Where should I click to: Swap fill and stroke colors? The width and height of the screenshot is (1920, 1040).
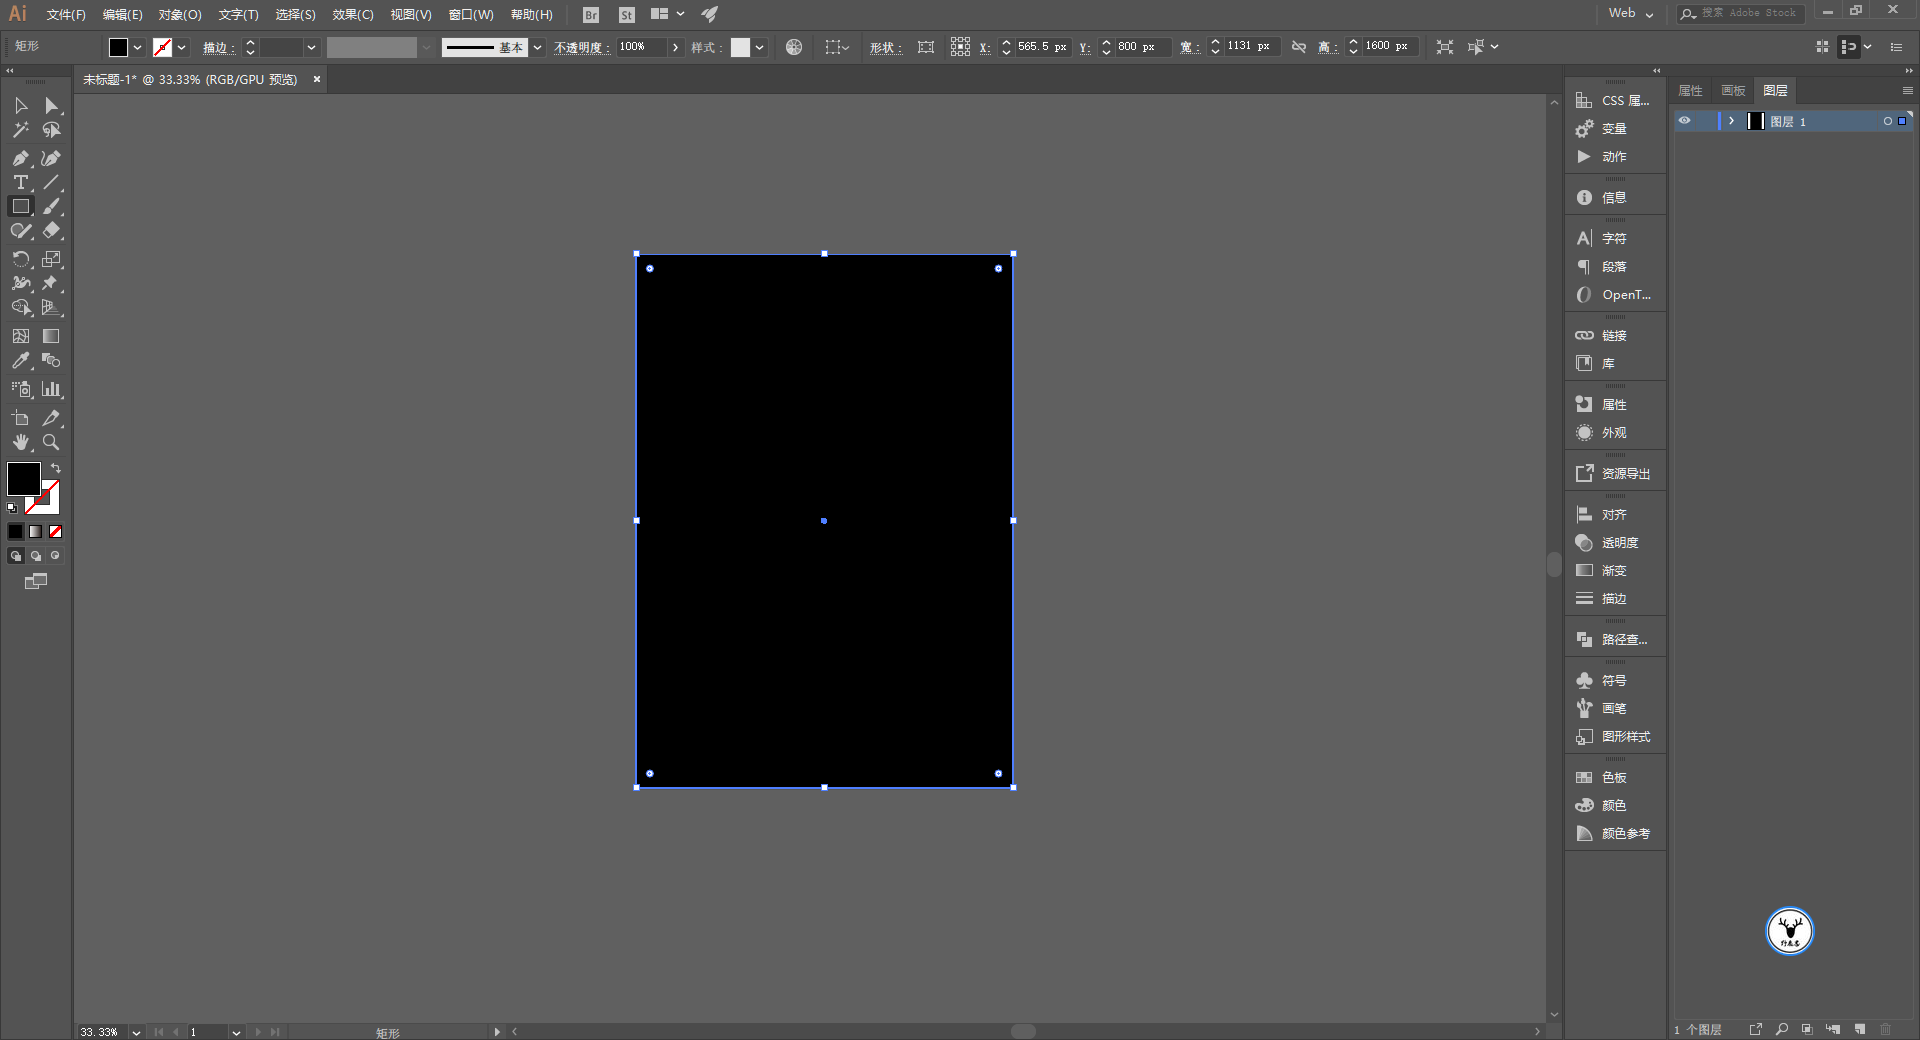pos(56,468)
